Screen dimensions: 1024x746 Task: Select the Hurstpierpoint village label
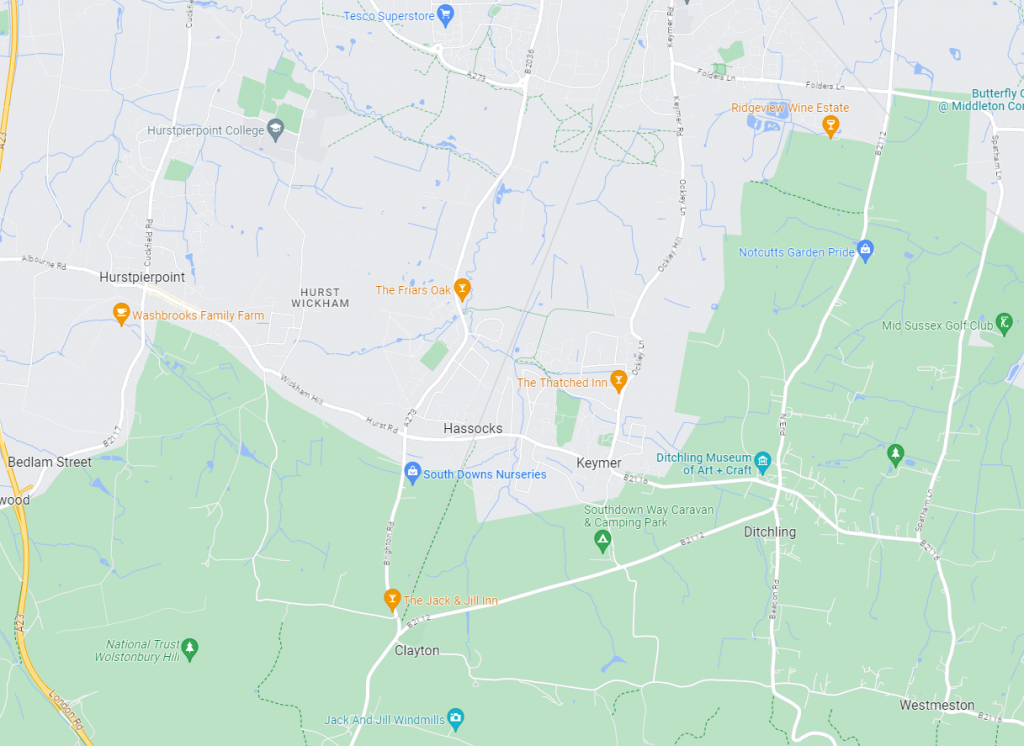click(142, 277)
